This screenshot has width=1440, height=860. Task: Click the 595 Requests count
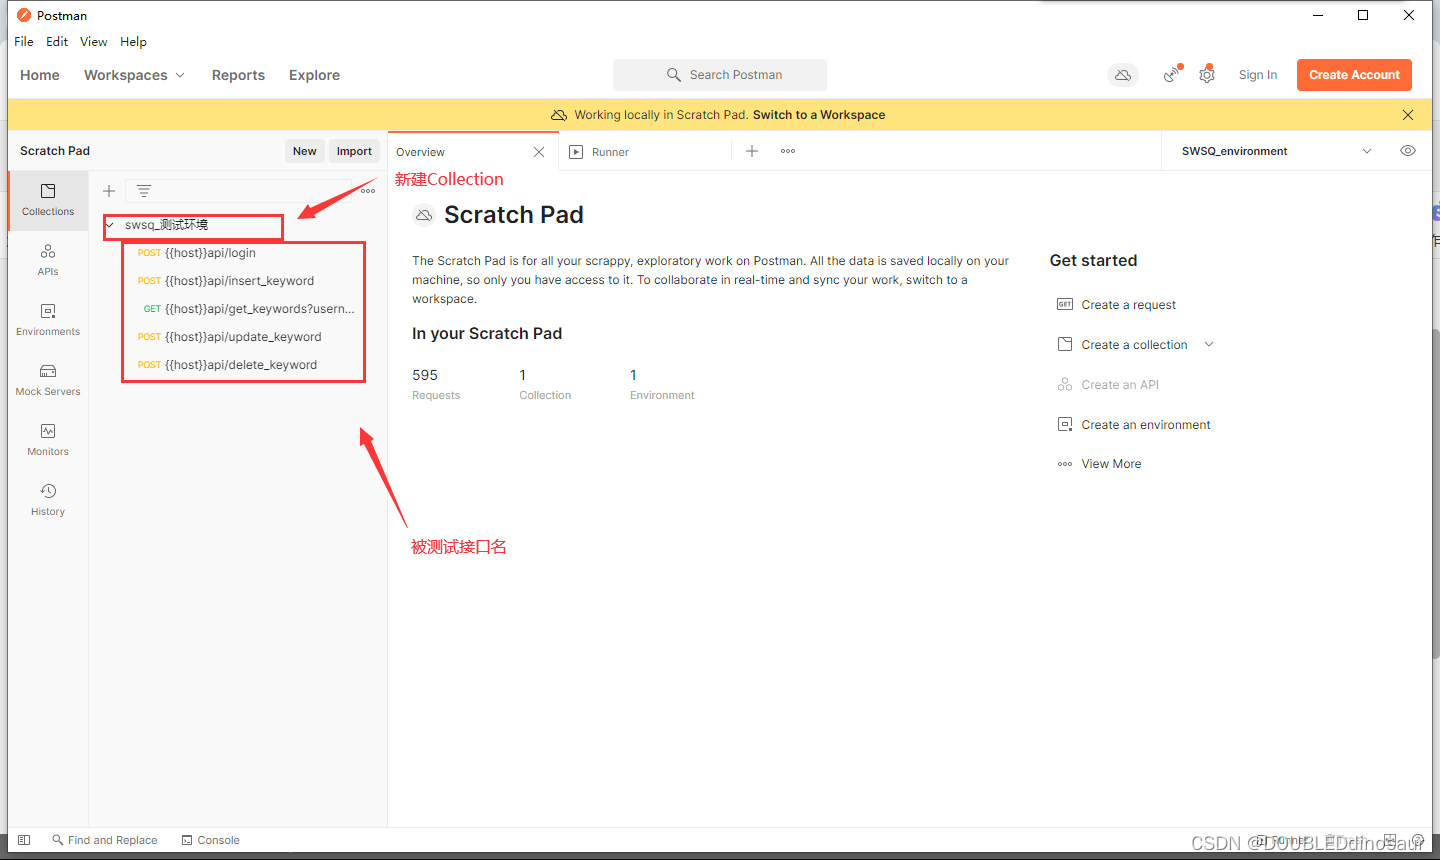tap(436, 384)
